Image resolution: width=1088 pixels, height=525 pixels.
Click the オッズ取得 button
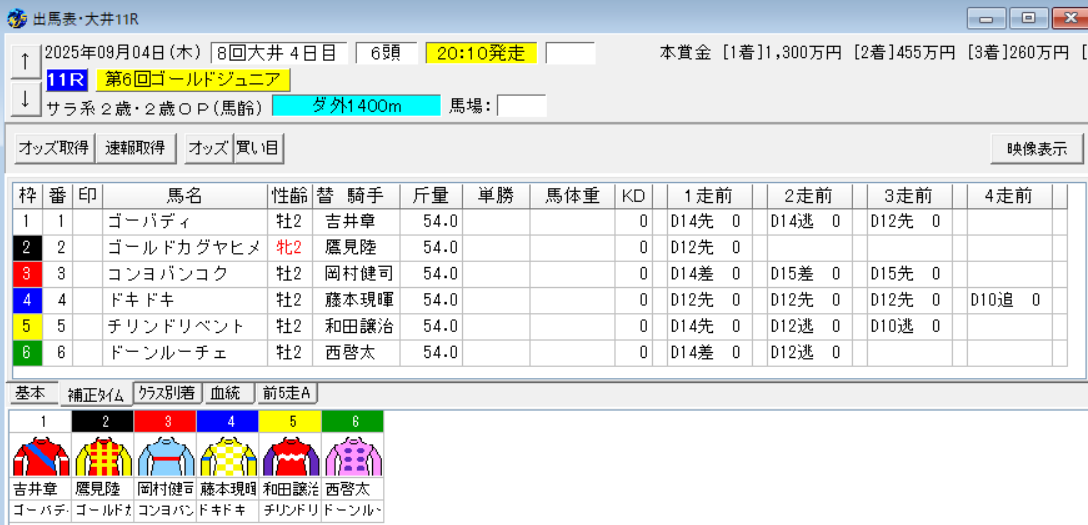coord(54,148)
